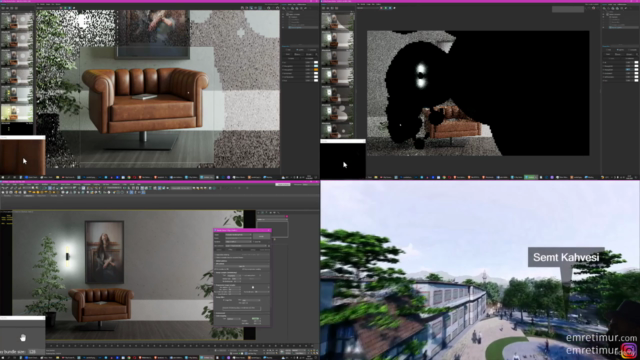Click the Render button in Render Setup dialog
Image resolution: width=640 pixels, height=360 pixels.
click(261, 236)
